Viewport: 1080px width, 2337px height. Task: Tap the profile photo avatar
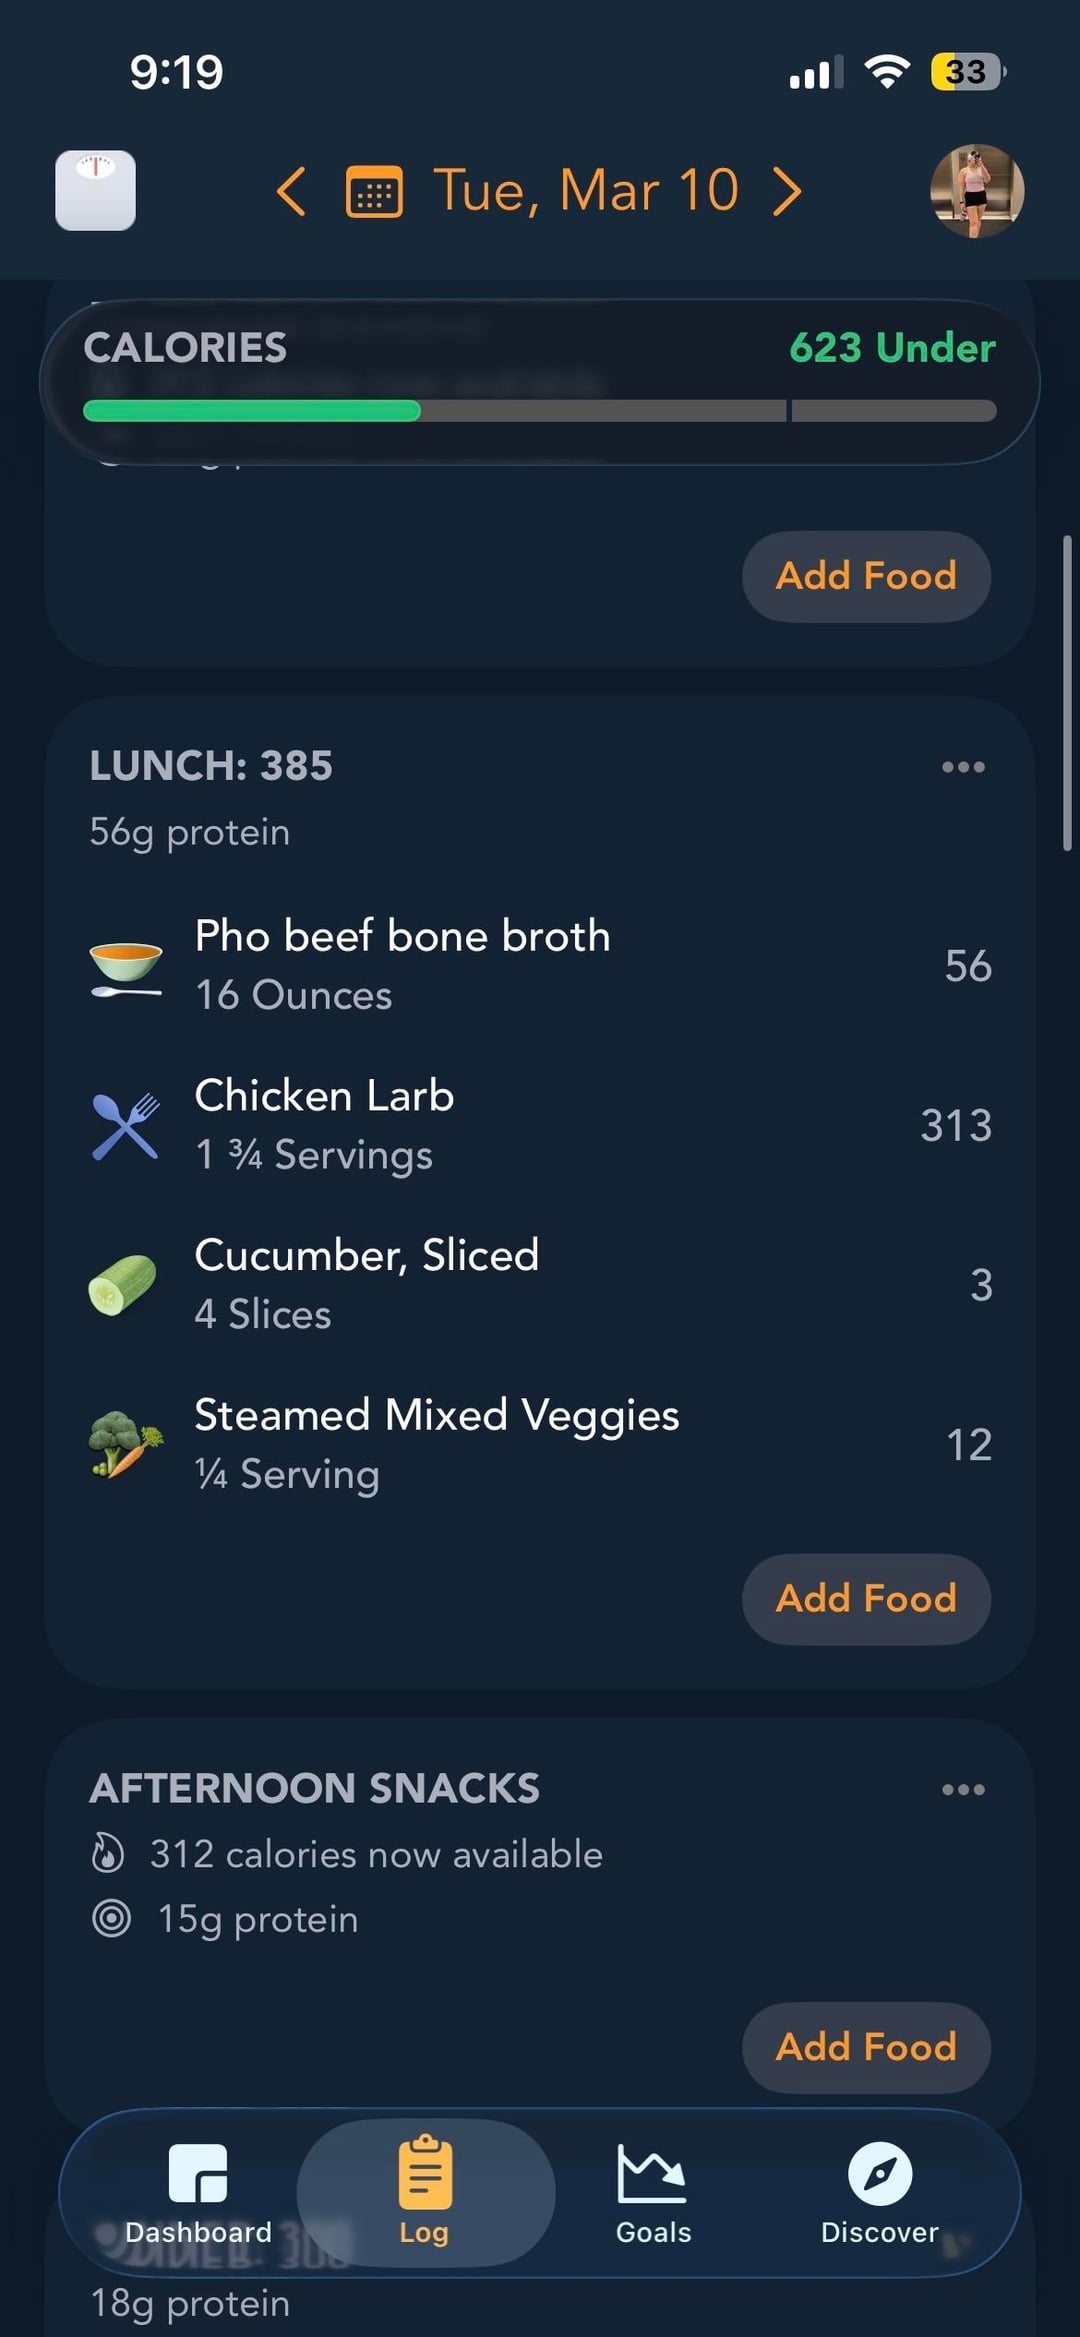[976, 191]
